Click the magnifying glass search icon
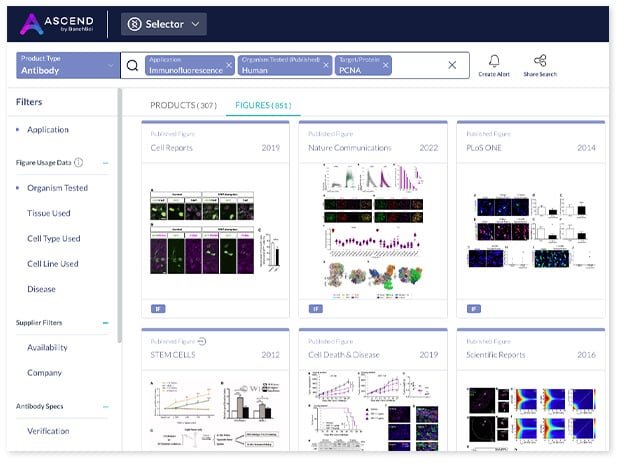 click(x=132, y=66)
